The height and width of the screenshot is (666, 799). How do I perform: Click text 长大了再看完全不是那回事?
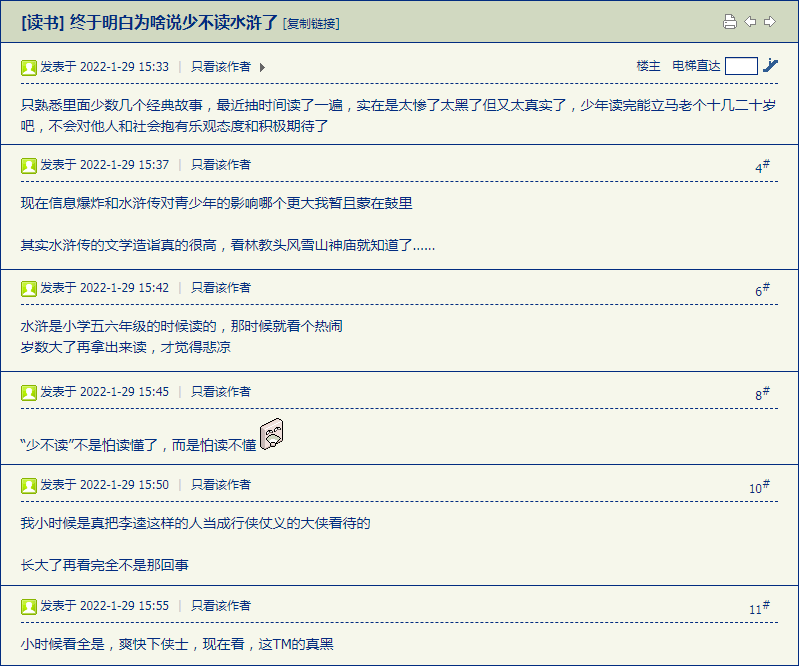[104, 565]
